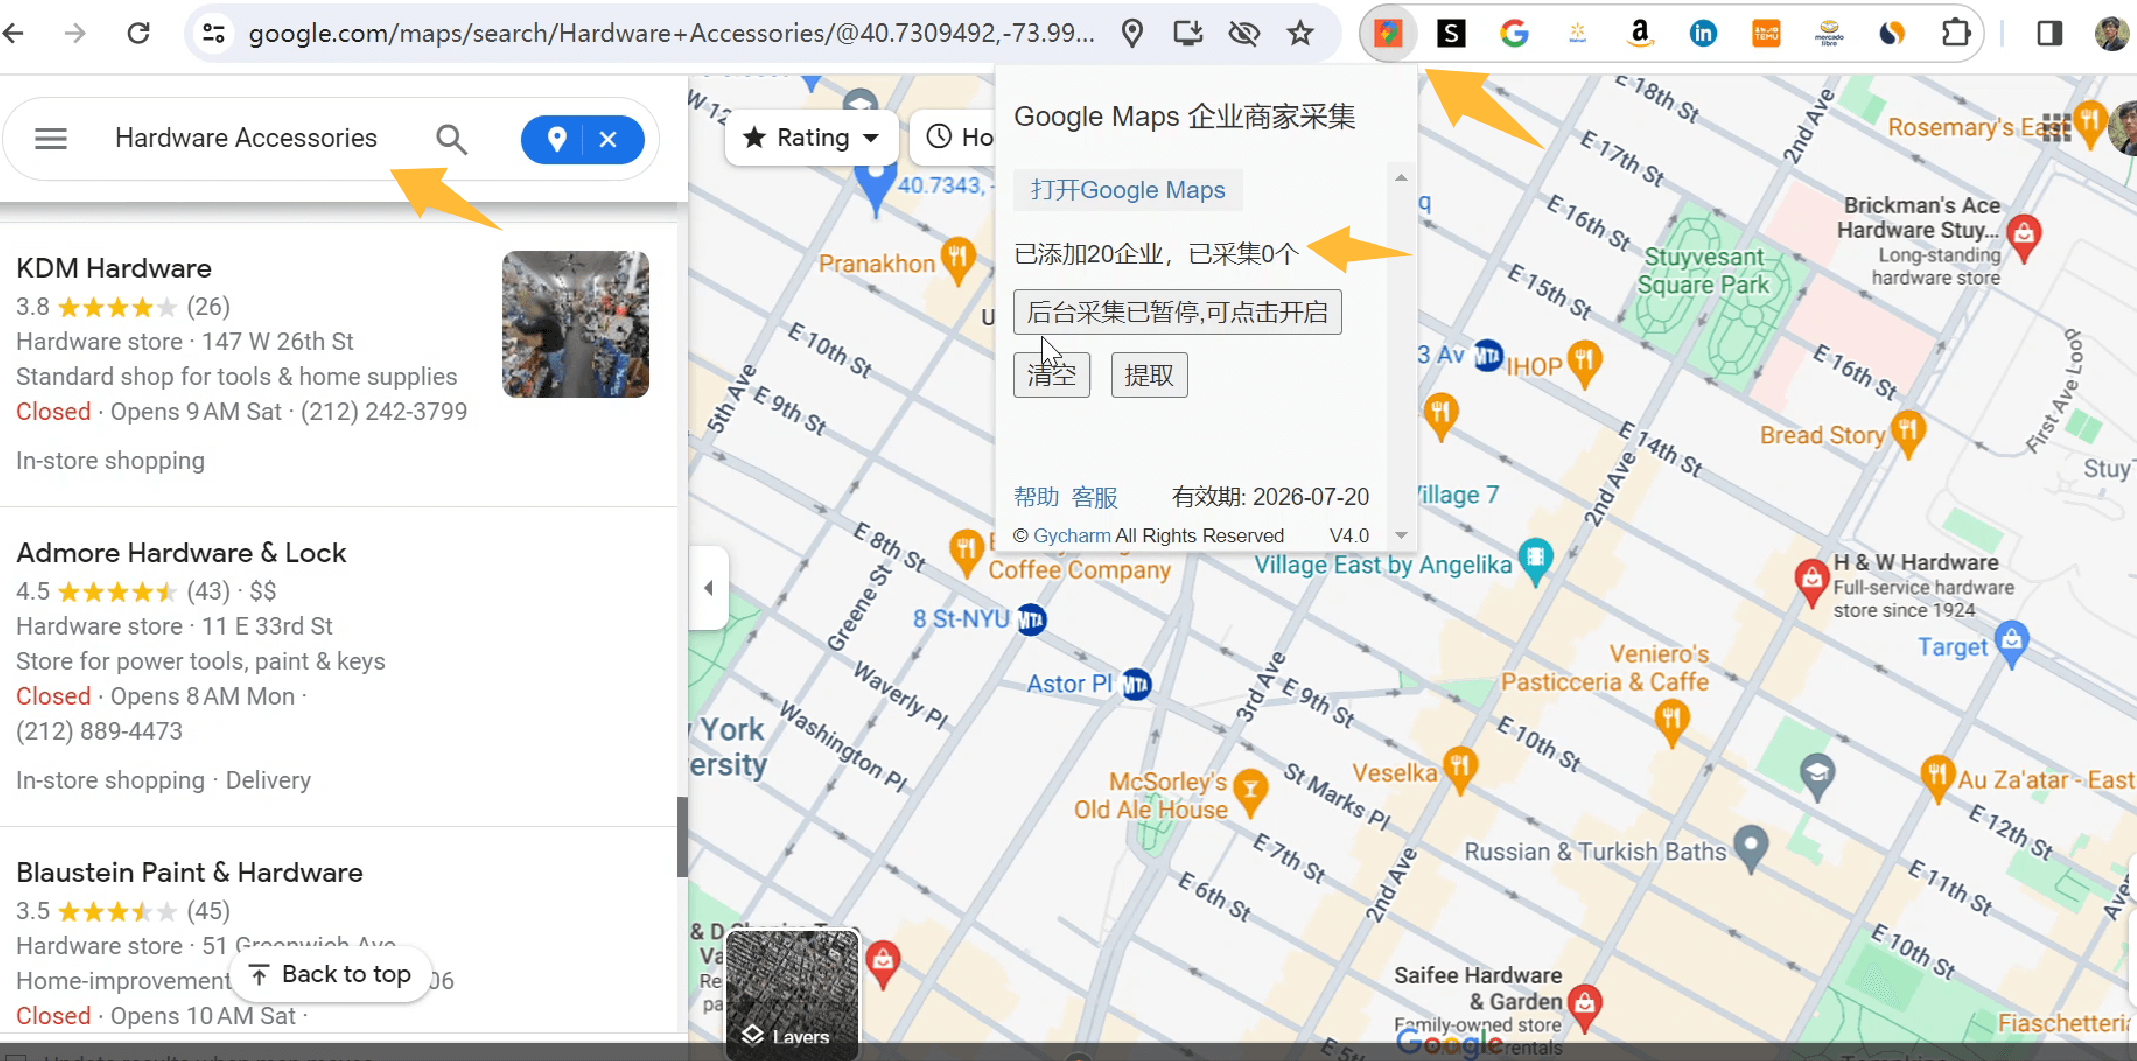Open Blaustein Paint & Hardware listing
This screenshot has height=1061, width=2137.
pos(189,872)
